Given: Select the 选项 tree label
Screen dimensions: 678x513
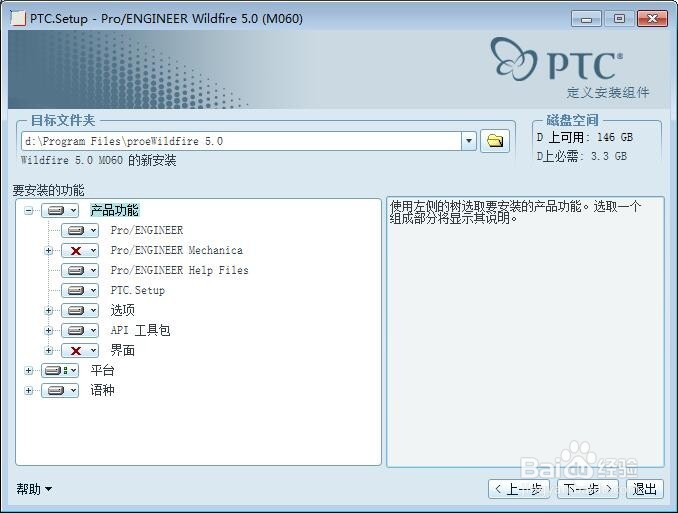Looking at the screenshot, I should pos(122,310).
